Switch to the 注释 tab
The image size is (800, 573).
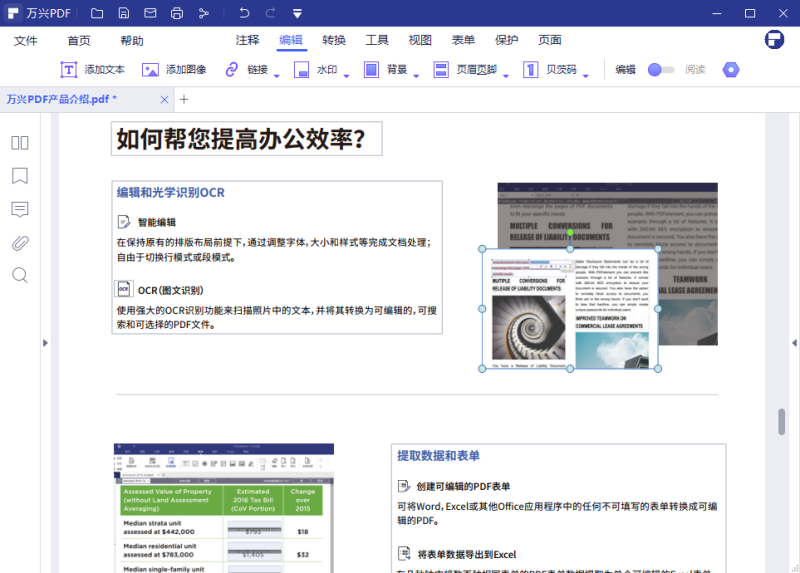coord(247,40)
